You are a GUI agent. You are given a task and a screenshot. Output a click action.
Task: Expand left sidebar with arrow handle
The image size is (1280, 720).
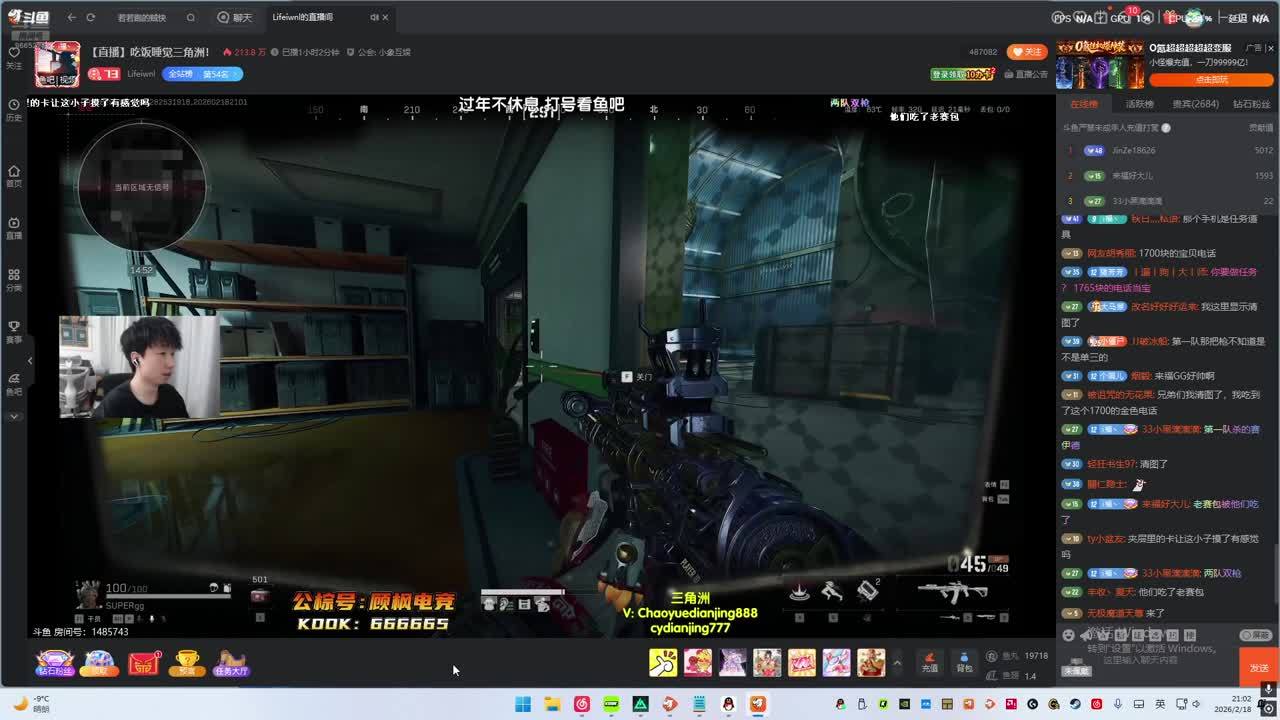[30, 360]
